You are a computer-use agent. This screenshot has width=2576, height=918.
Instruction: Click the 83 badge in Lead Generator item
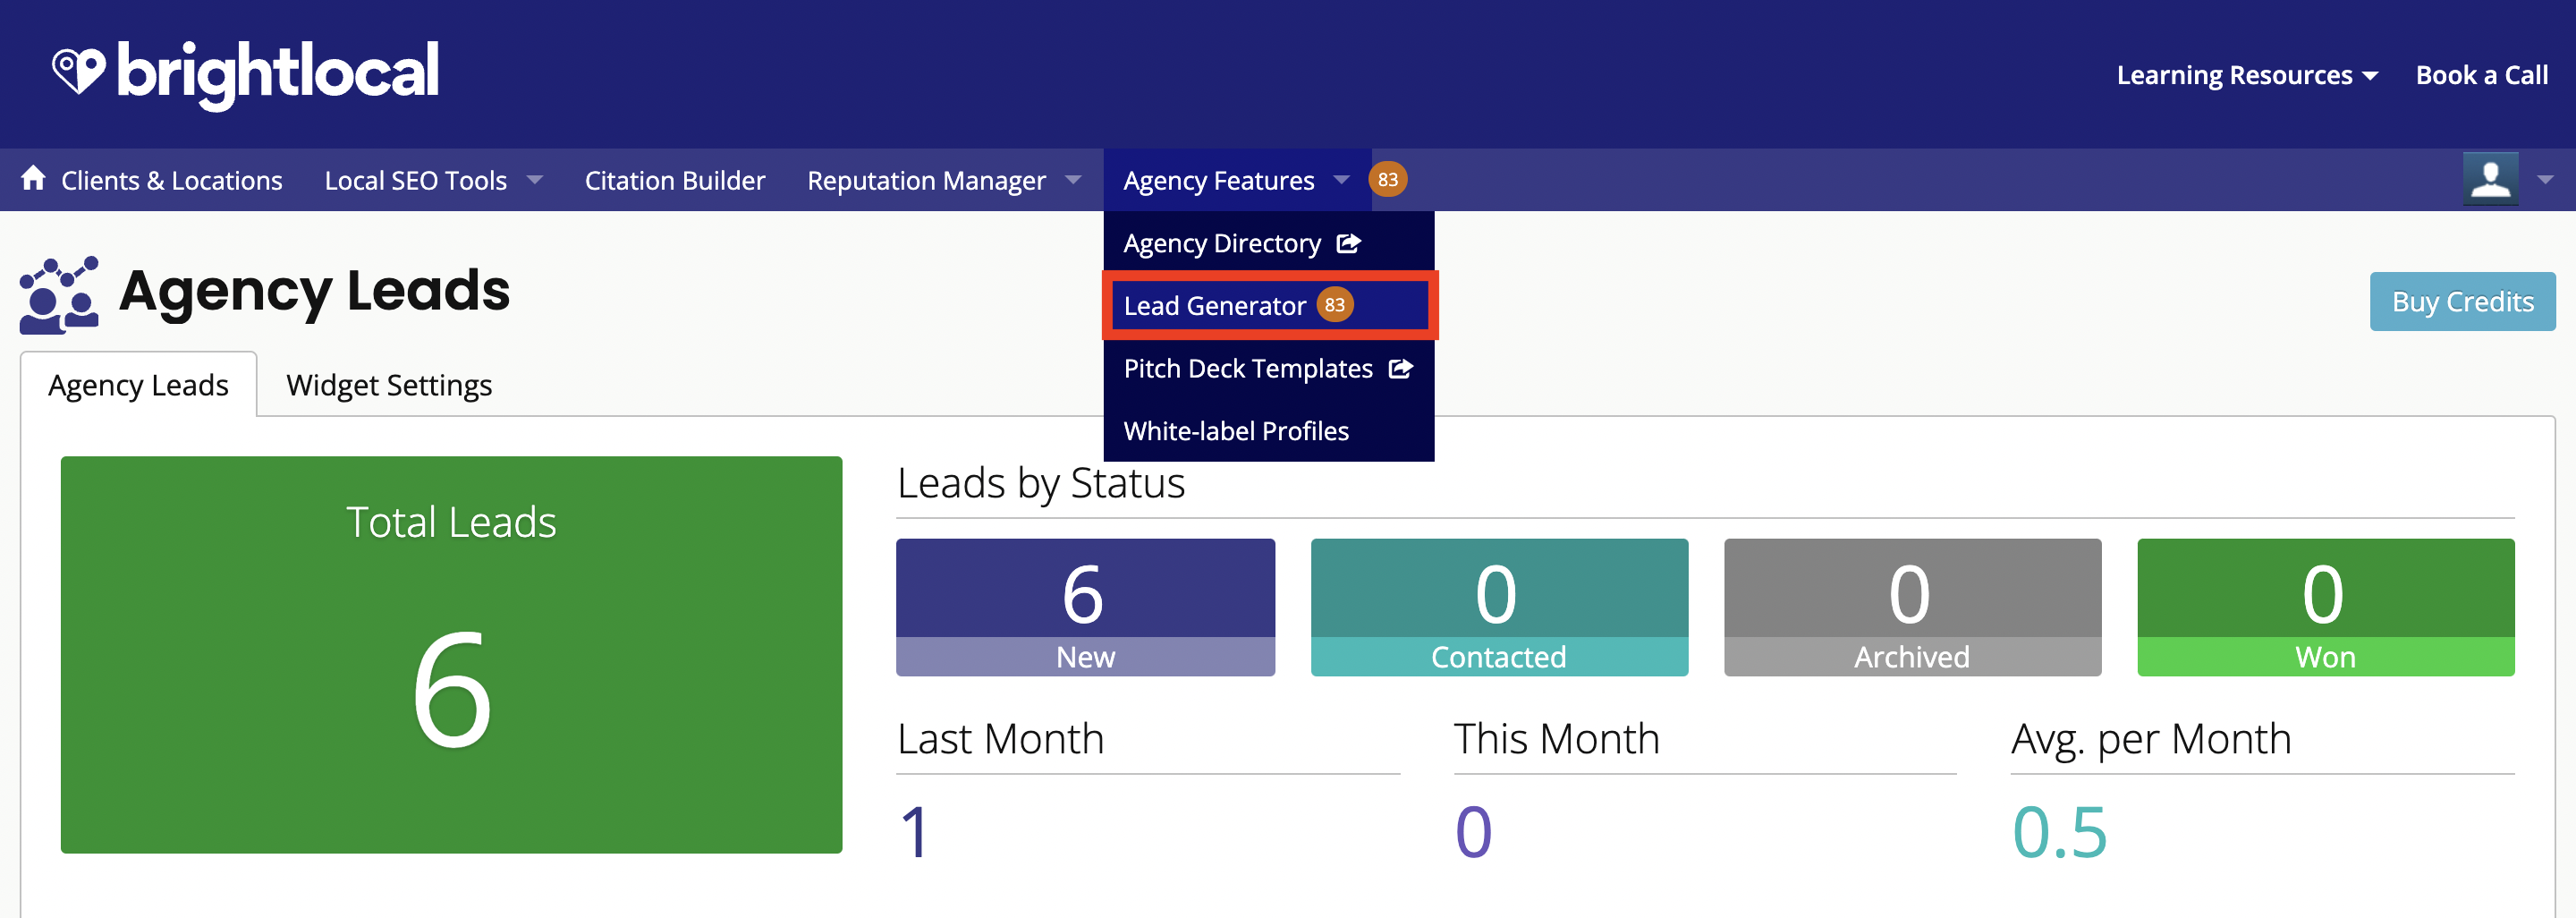click(x=1334, y=305)
